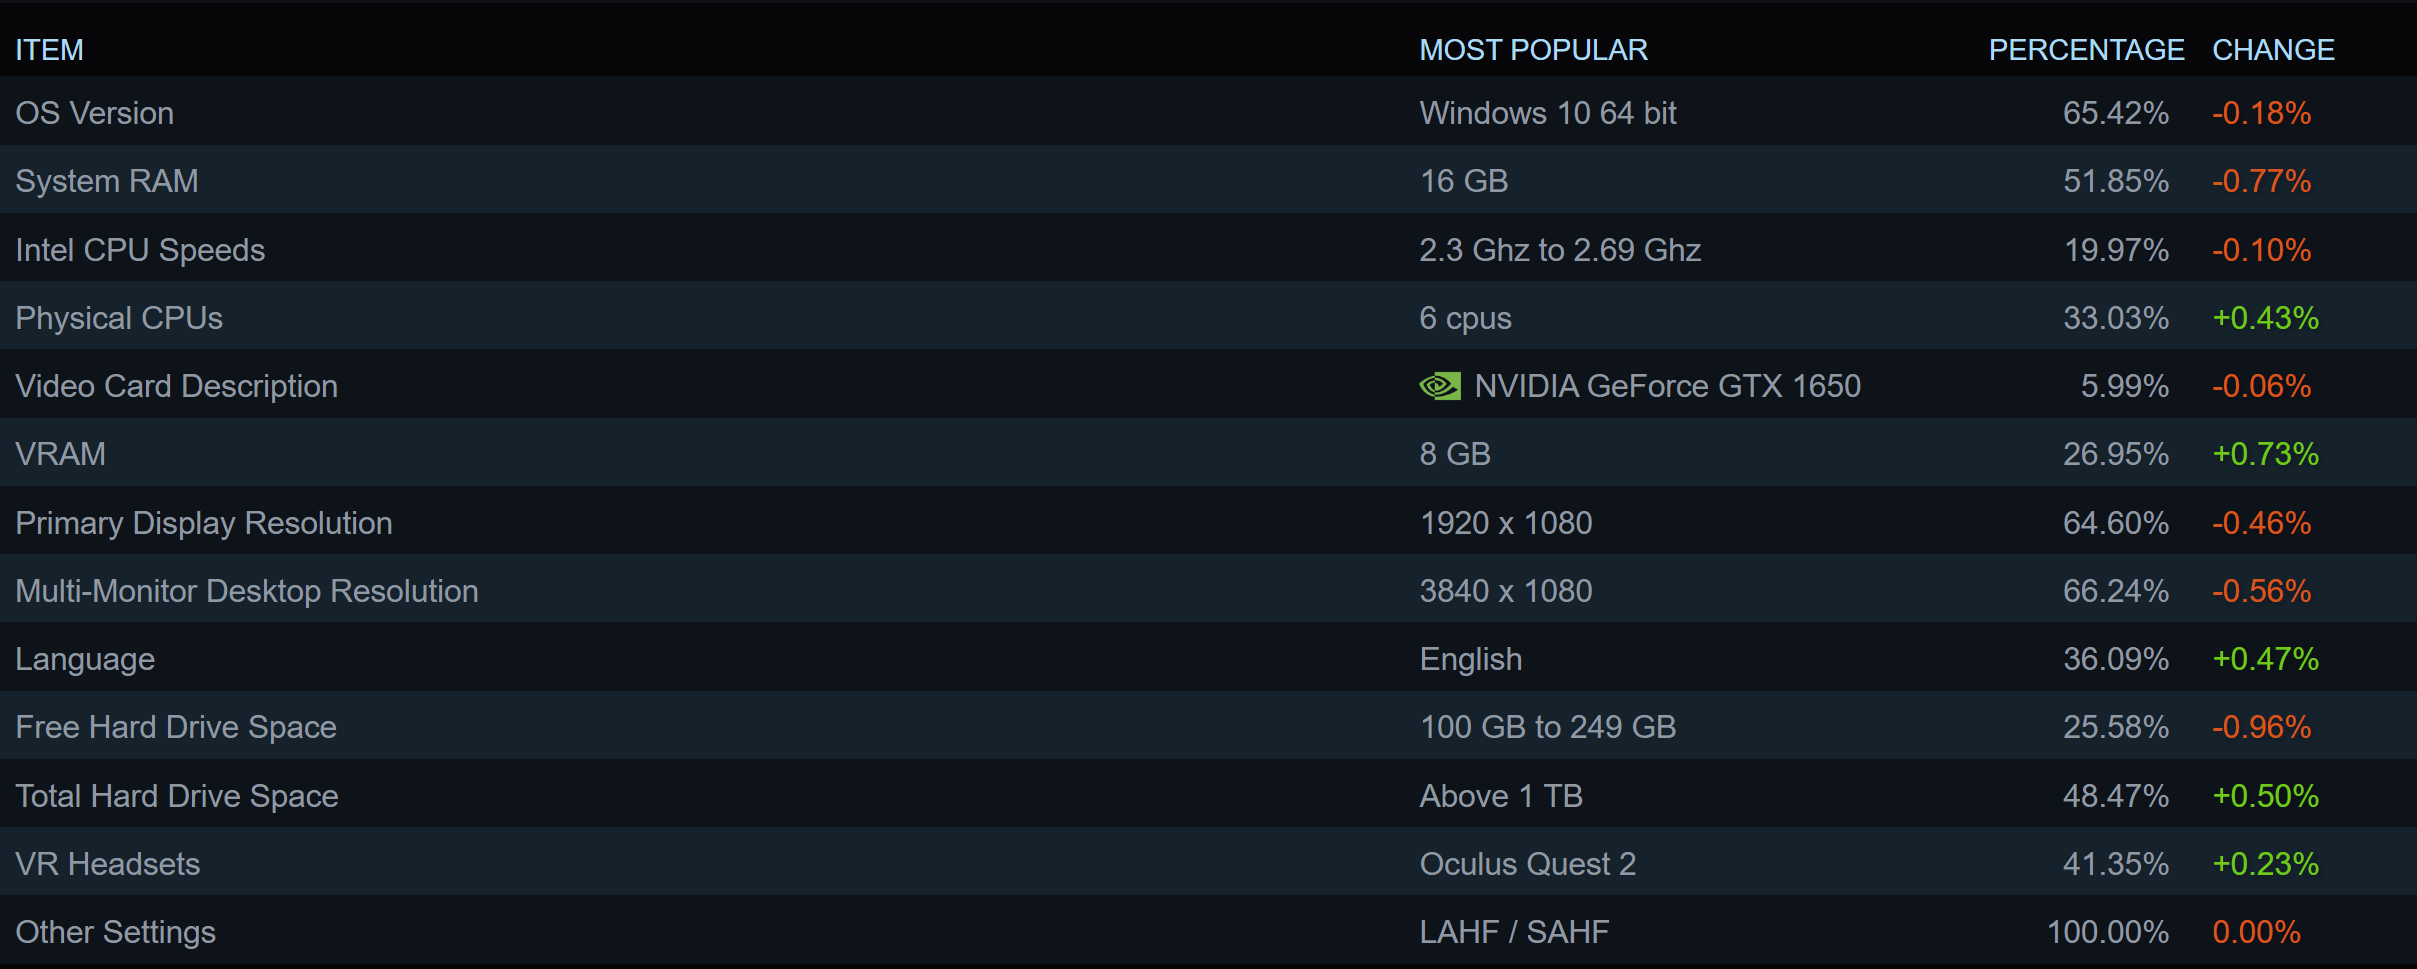Open Video Card Description details
This screenshot has width=2417, height=969.
(177, 386)
